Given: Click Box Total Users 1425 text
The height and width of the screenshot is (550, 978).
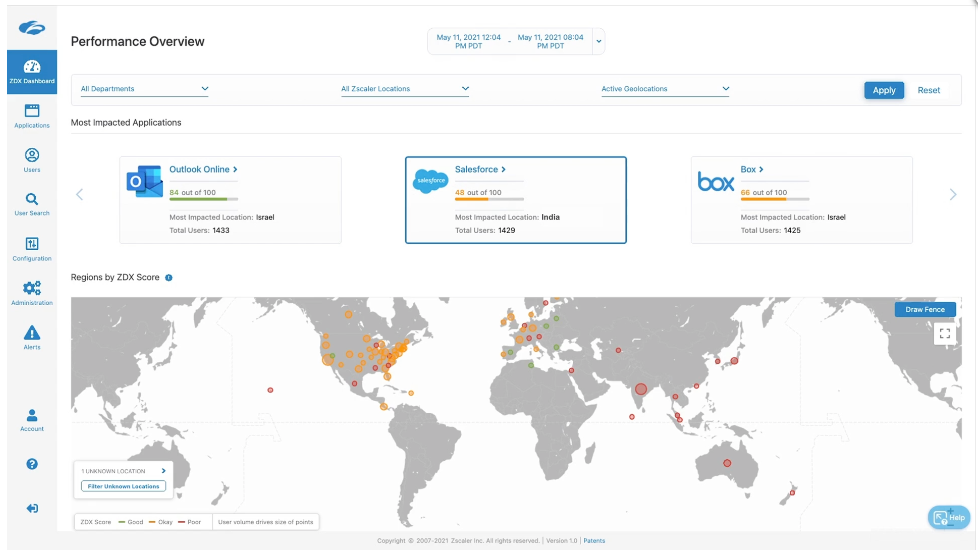Looking at the screenshot, I should (x=770, y=230).
